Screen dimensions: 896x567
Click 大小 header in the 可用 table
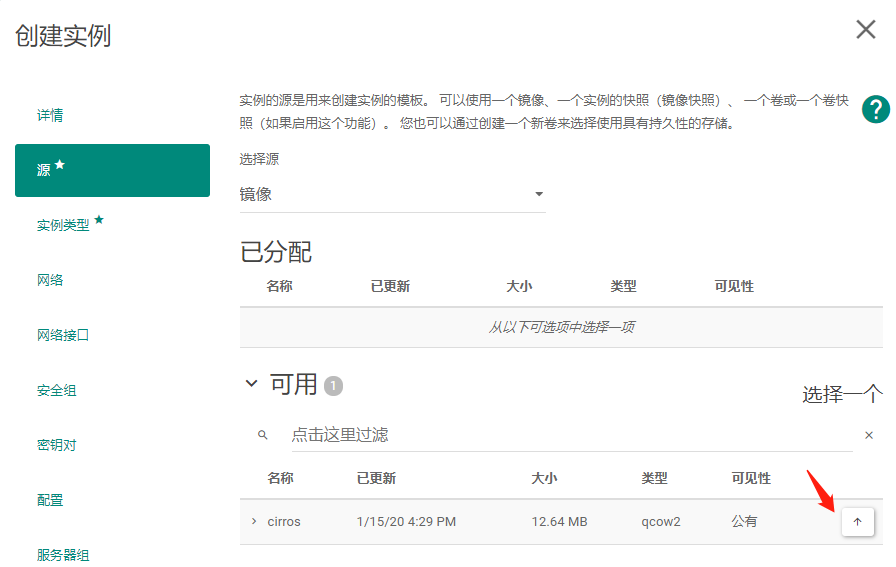[545, 478]
